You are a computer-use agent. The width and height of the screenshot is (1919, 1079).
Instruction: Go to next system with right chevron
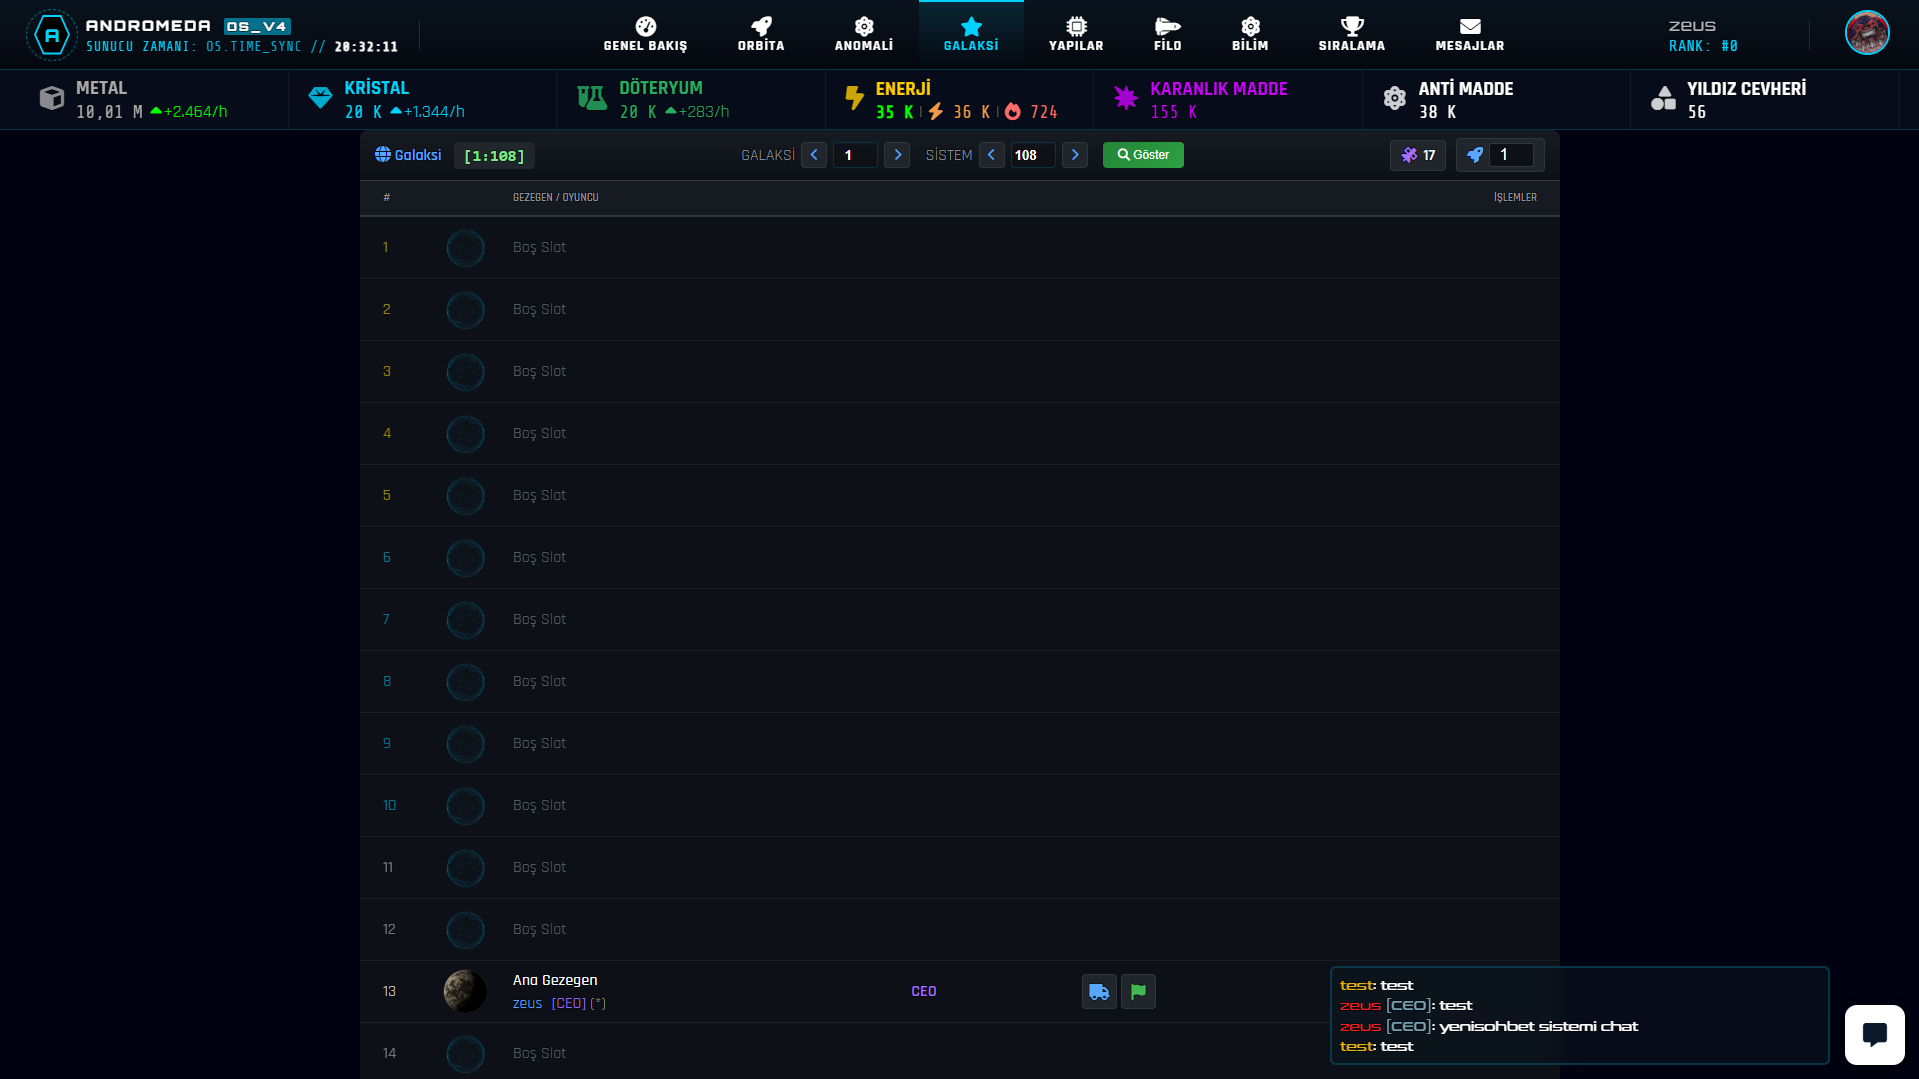pyautogui.click(x=1075, y=155)
